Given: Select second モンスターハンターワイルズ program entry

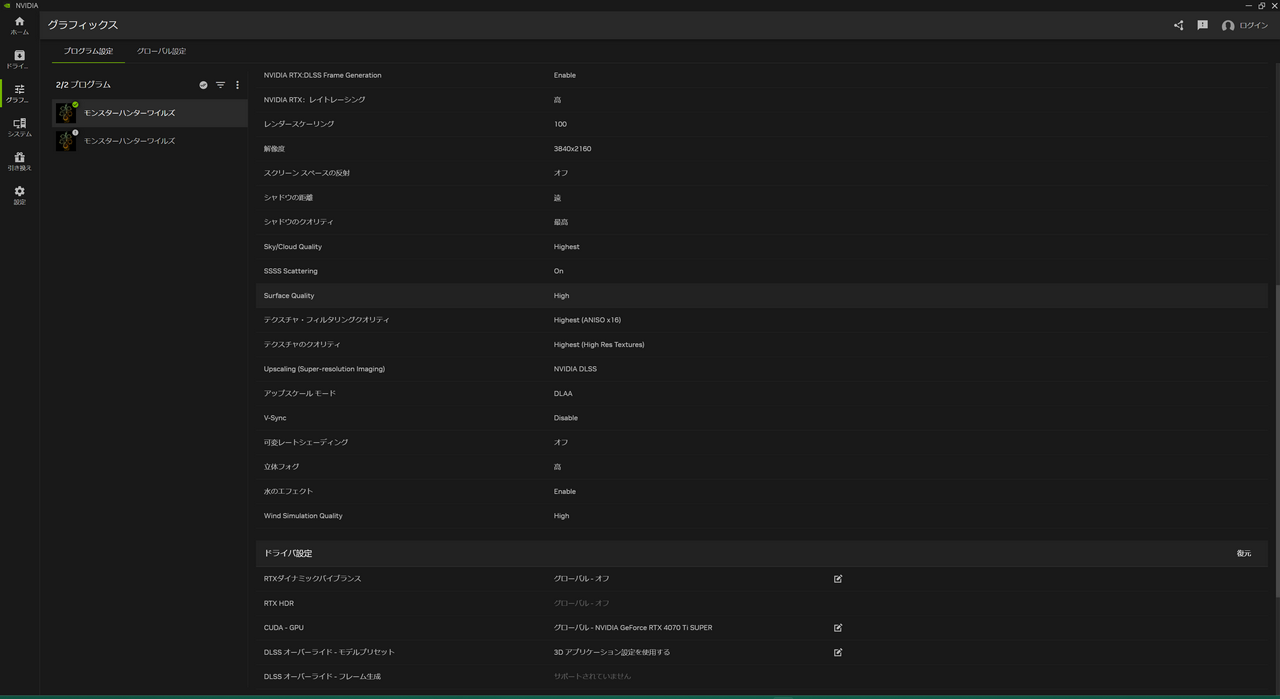Looking at the screenshot, I should click(150, 141).
